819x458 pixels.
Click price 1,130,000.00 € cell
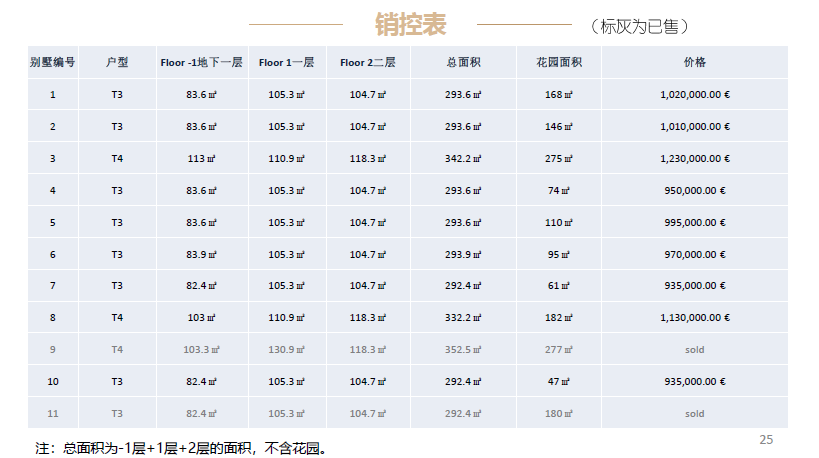click(695, 318)
